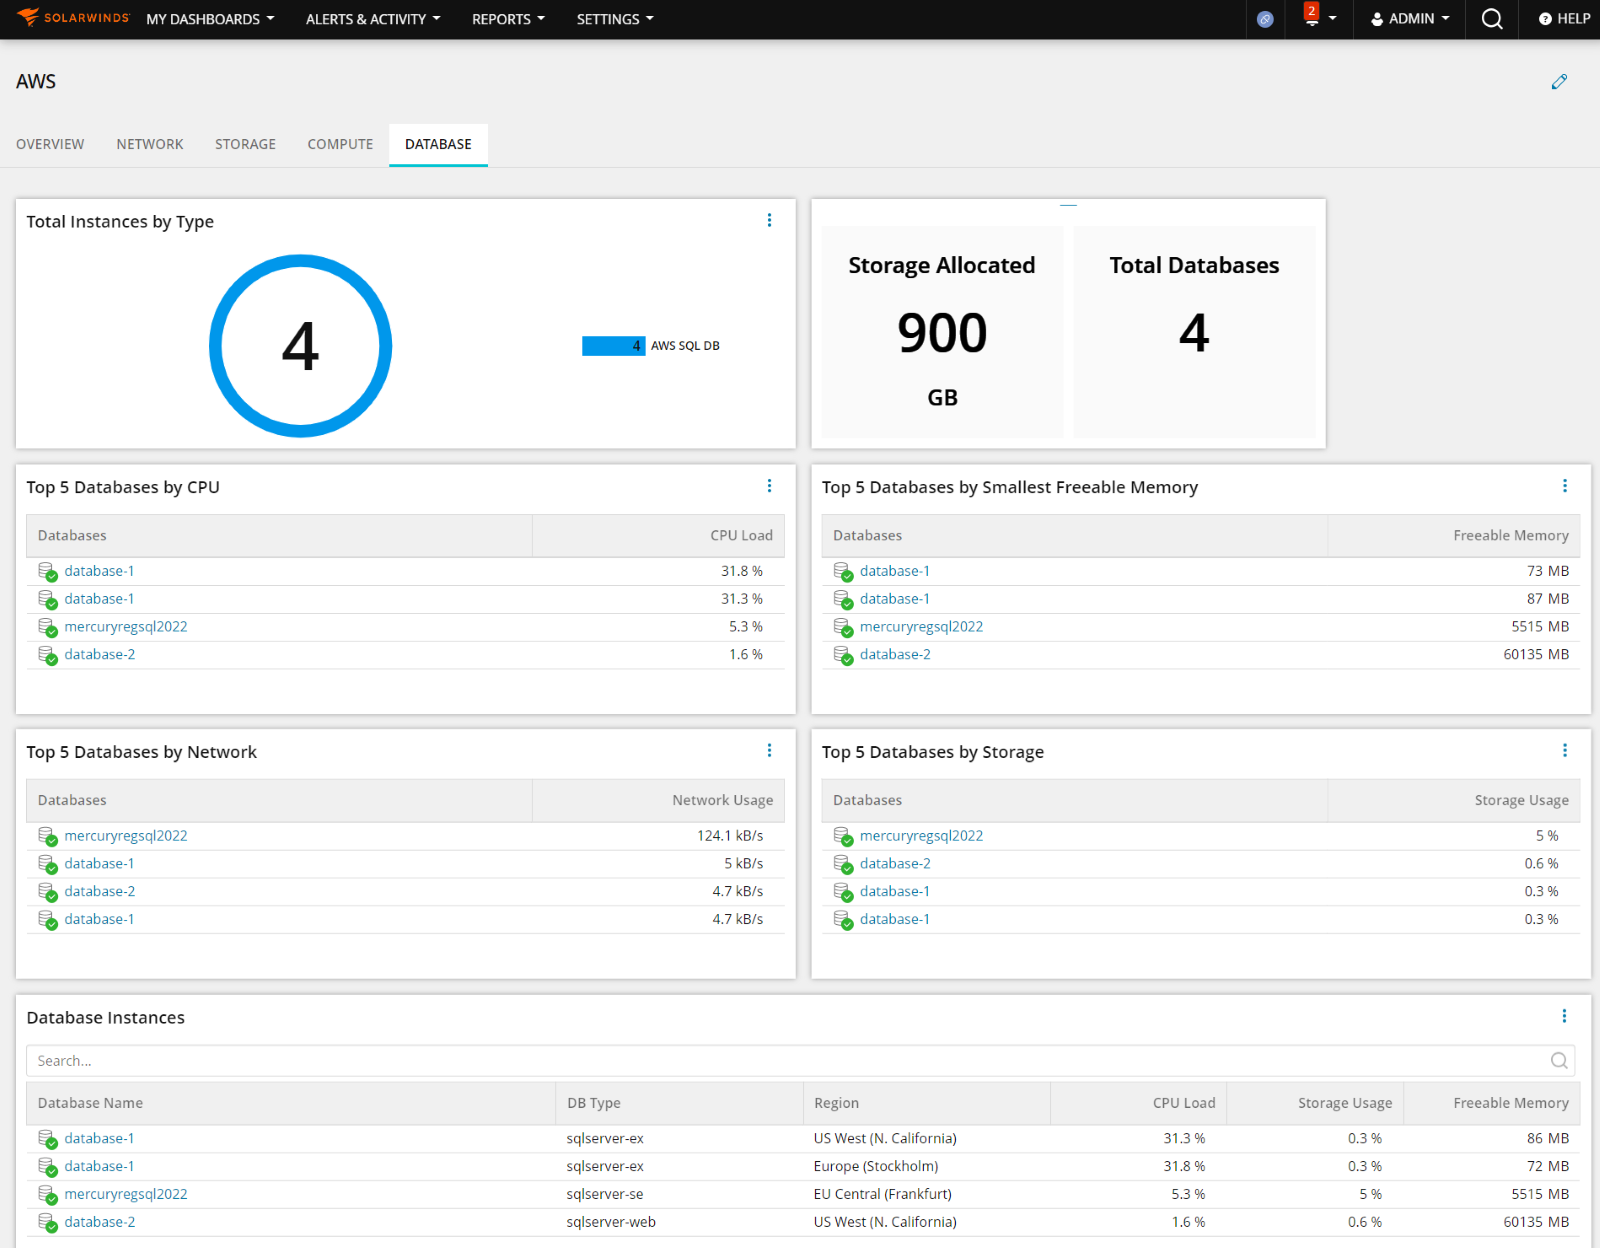Click the Storage Allocated 900 GB tile
1600x1248 pixels.
(x=942, y=331)
